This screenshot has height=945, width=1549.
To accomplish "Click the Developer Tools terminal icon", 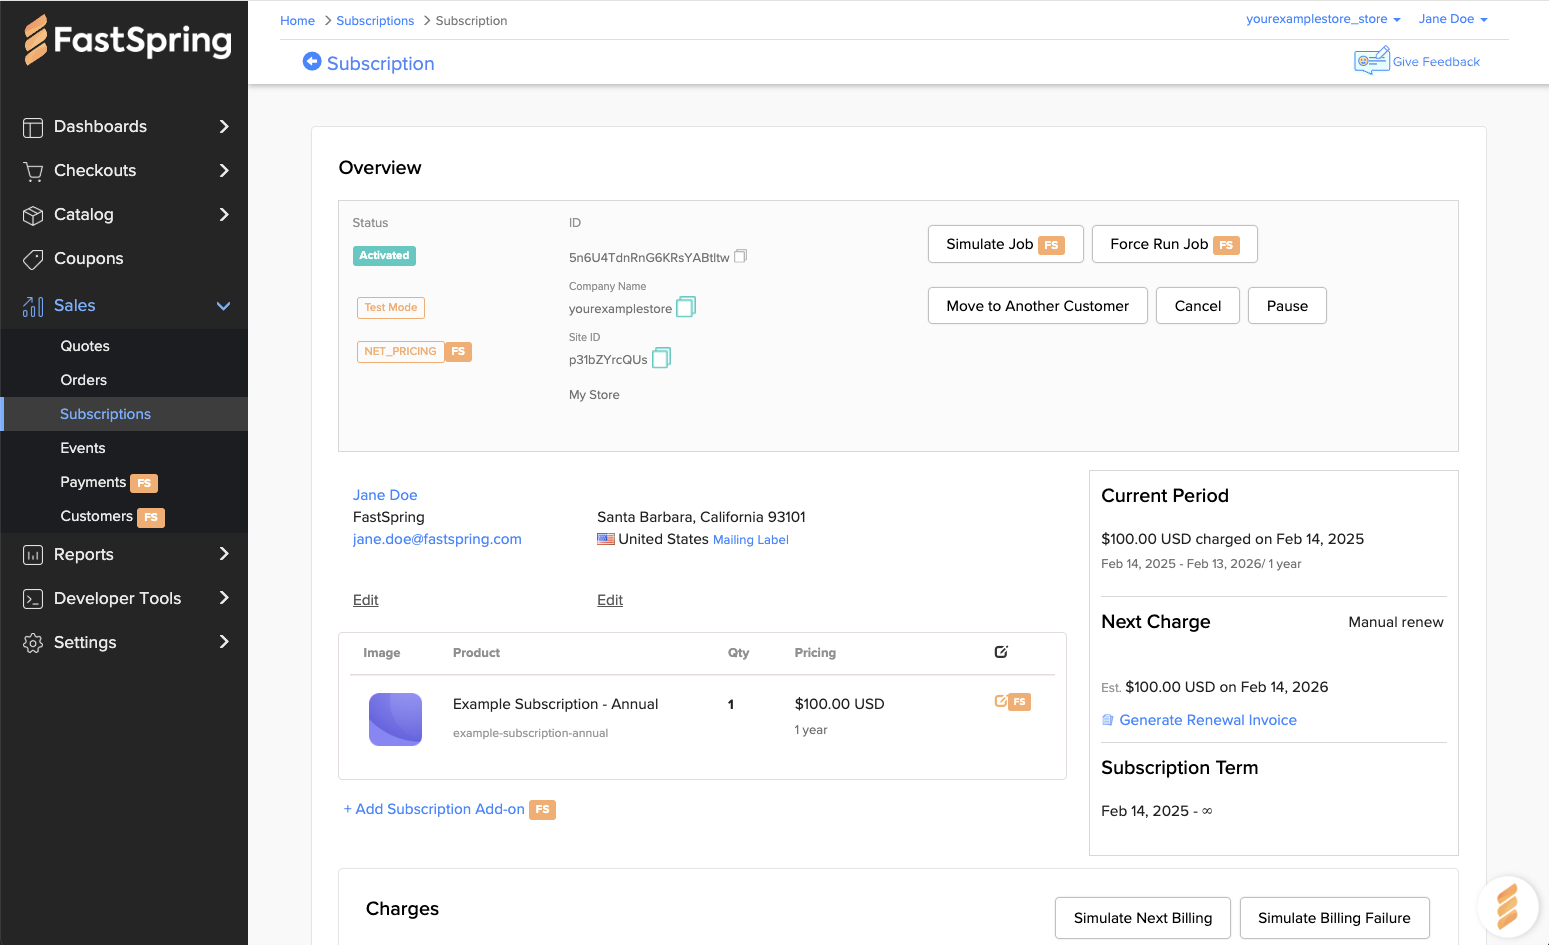I will [x=33, y=599].
